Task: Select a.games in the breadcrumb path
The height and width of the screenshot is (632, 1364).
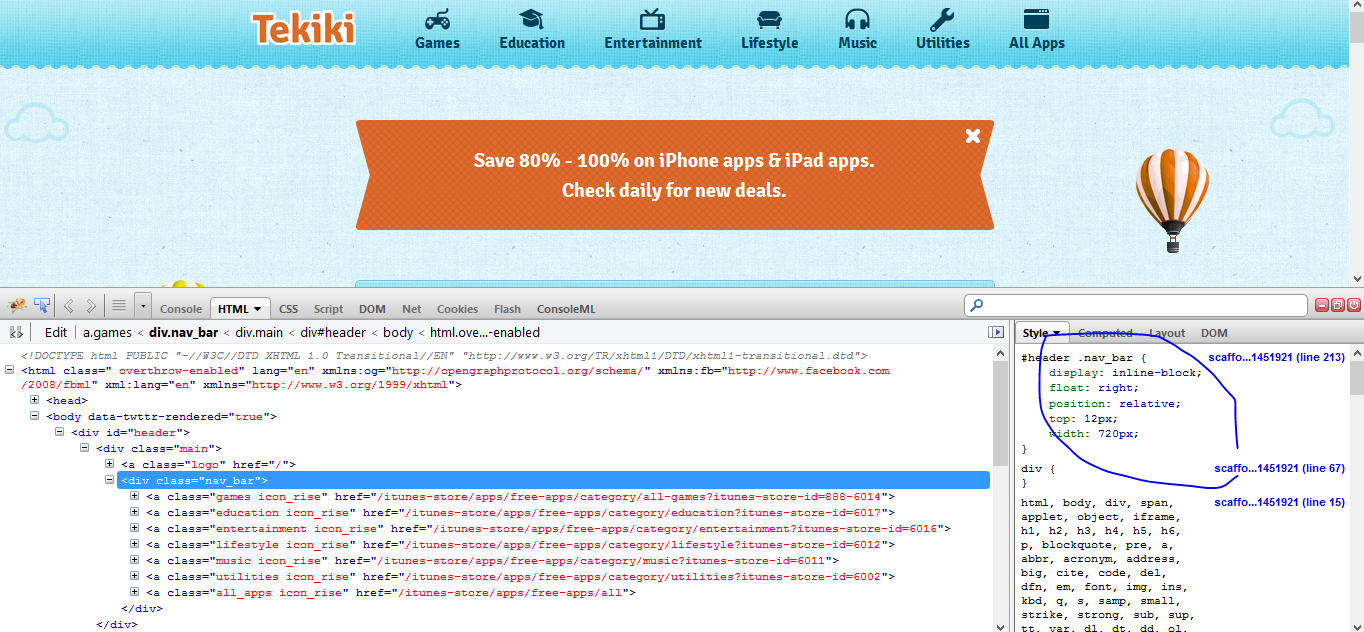Action: 107,332
